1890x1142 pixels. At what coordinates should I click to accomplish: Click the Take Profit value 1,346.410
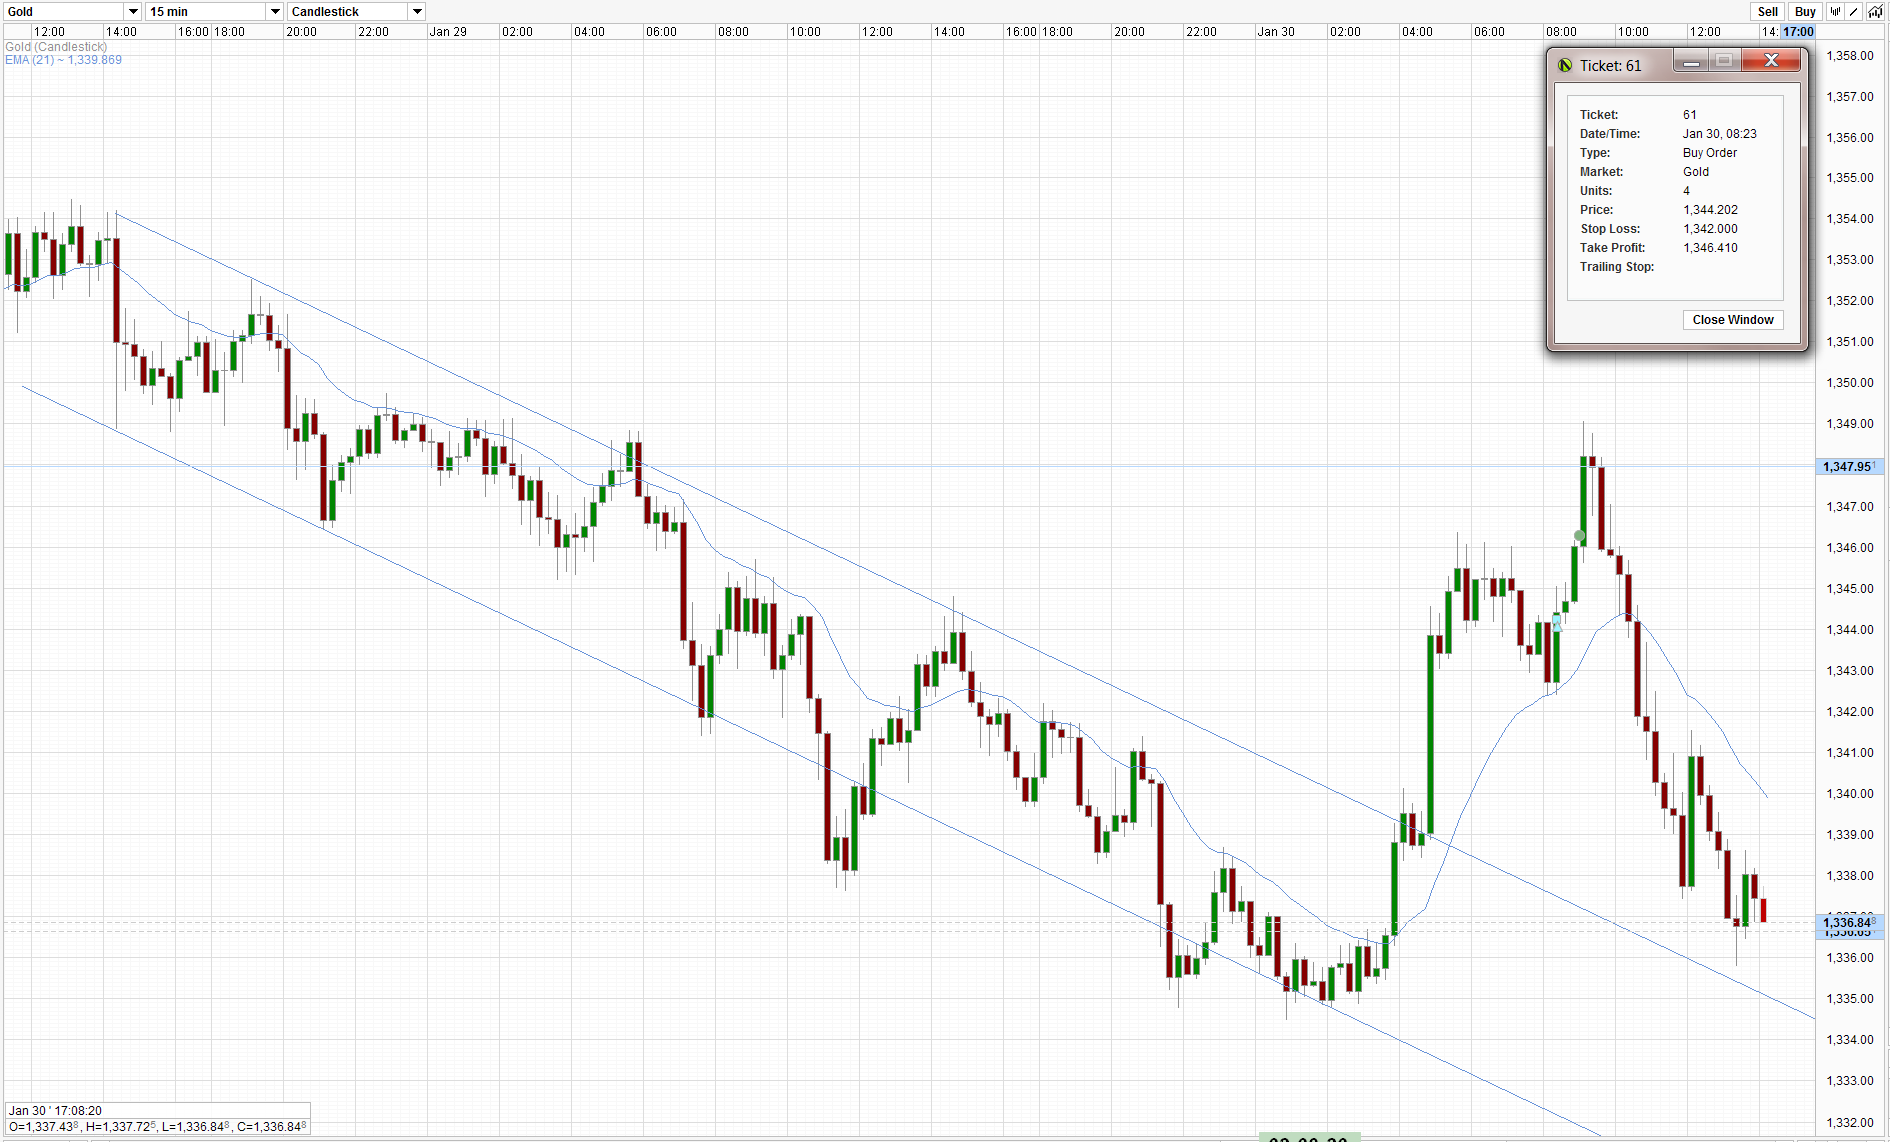coord(1710,248)
